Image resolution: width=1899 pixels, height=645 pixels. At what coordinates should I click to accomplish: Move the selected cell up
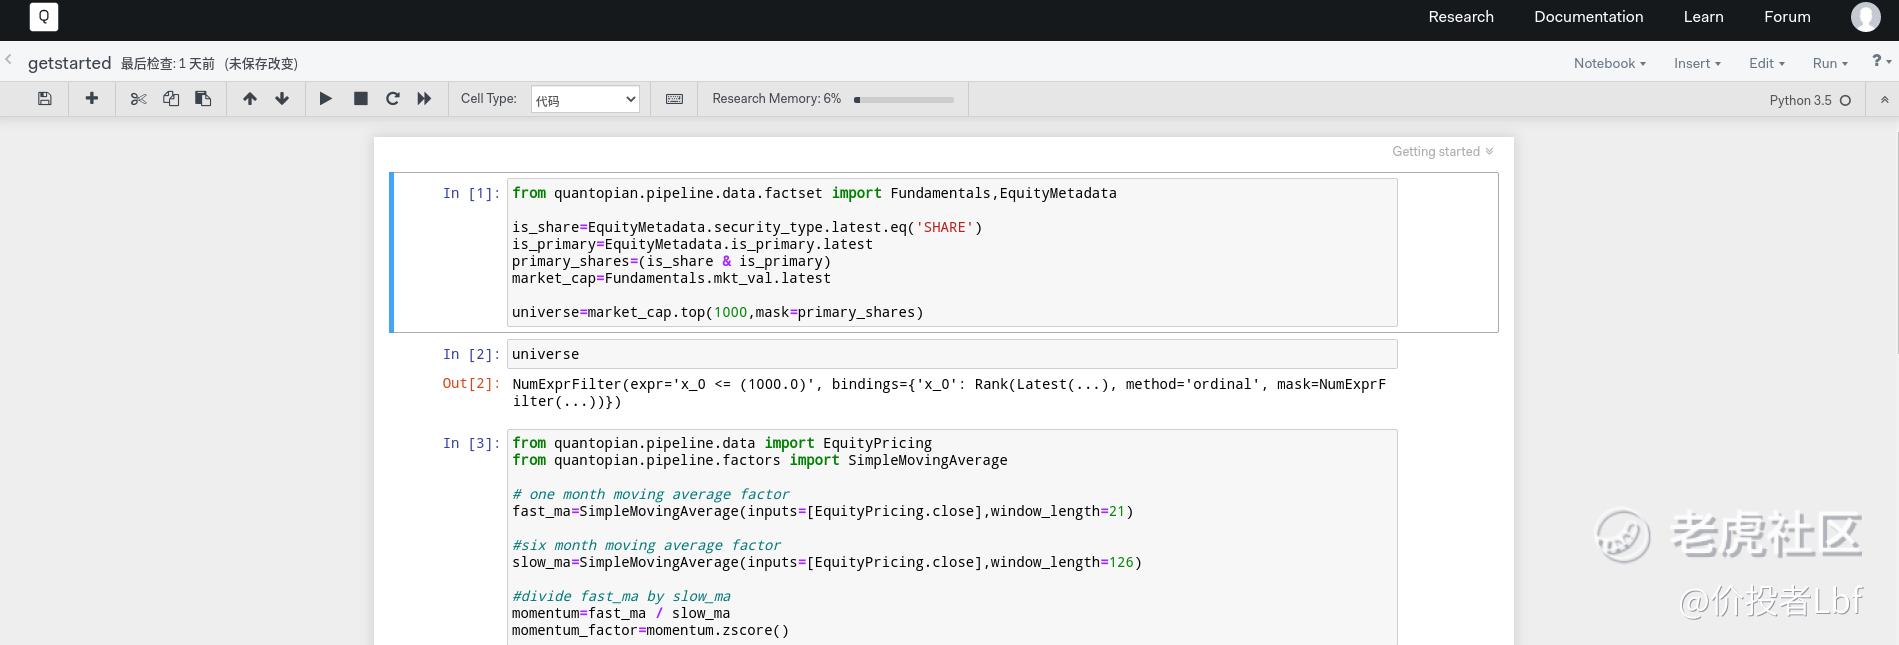pyautogui.click(x=250, y=98)
